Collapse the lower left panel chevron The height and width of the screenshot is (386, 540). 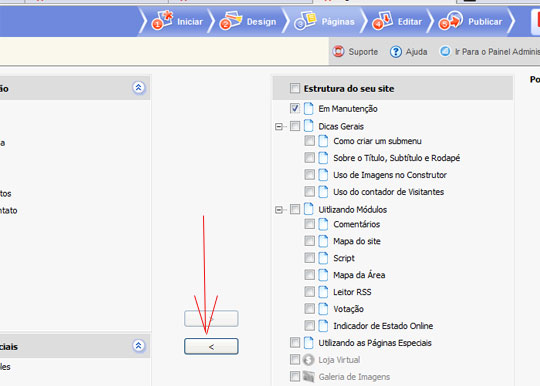click(x=138, y=345)
